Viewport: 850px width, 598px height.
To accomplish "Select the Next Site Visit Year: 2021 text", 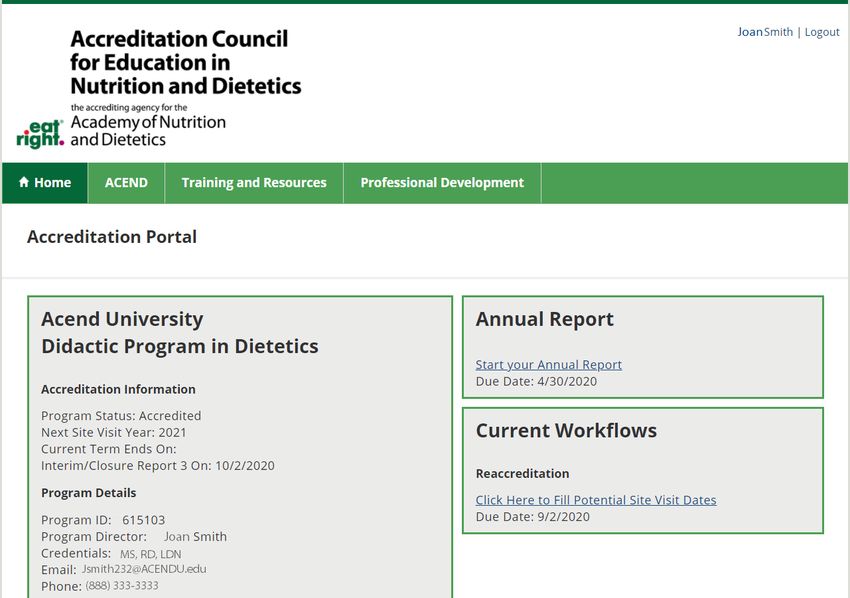I will [x=114, y=433].
